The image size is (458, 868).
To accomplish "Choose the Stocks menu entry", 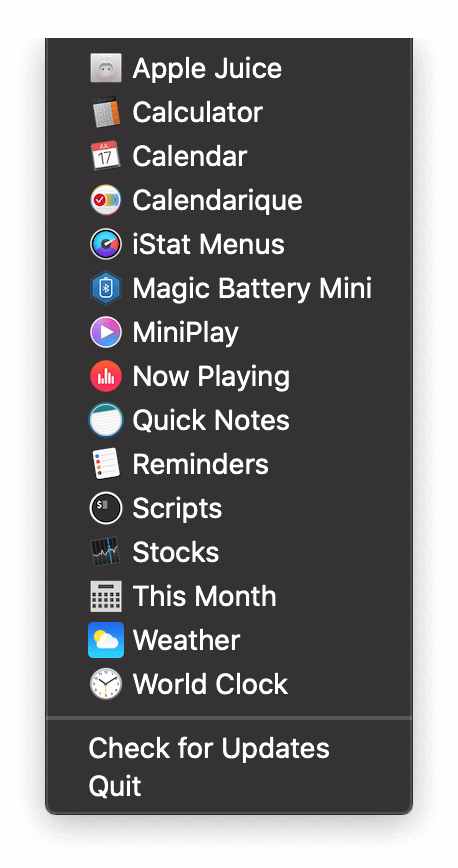I will pos(229,552).
